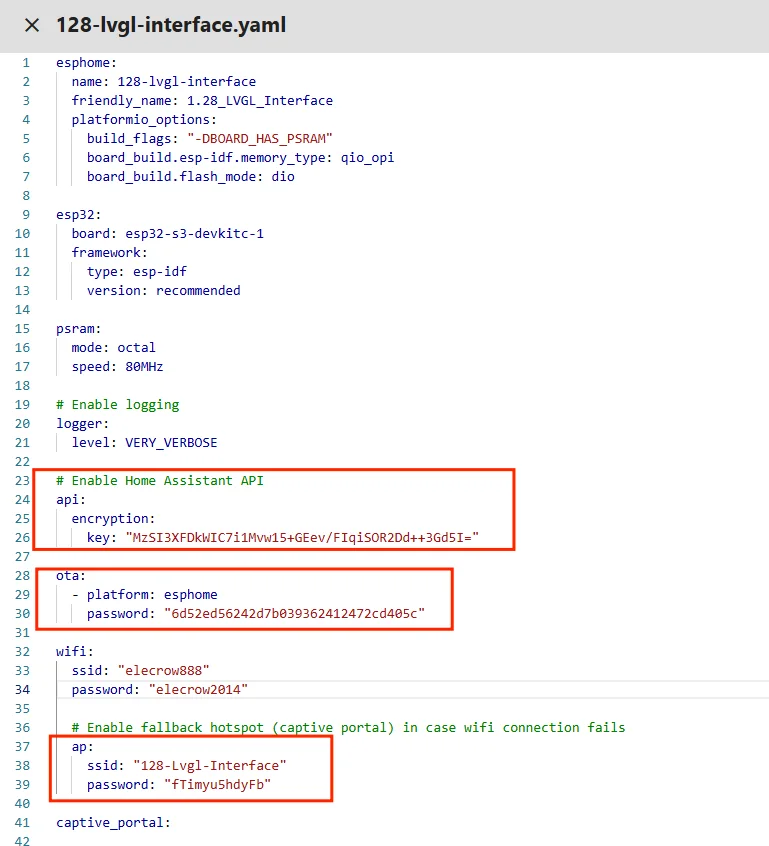
Task: Close the 128-lvgl-interface.yaml editor
Action: pos(32,25)
